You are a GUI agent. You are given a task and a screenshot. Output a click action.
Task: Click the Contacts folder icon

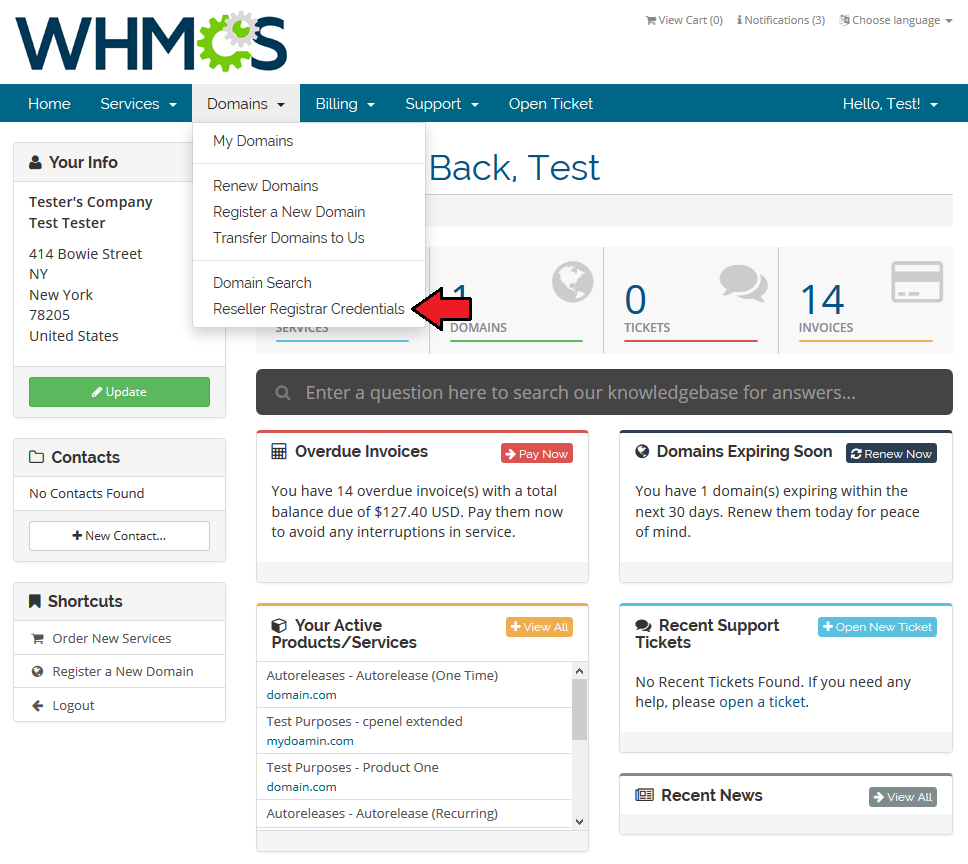36,457
